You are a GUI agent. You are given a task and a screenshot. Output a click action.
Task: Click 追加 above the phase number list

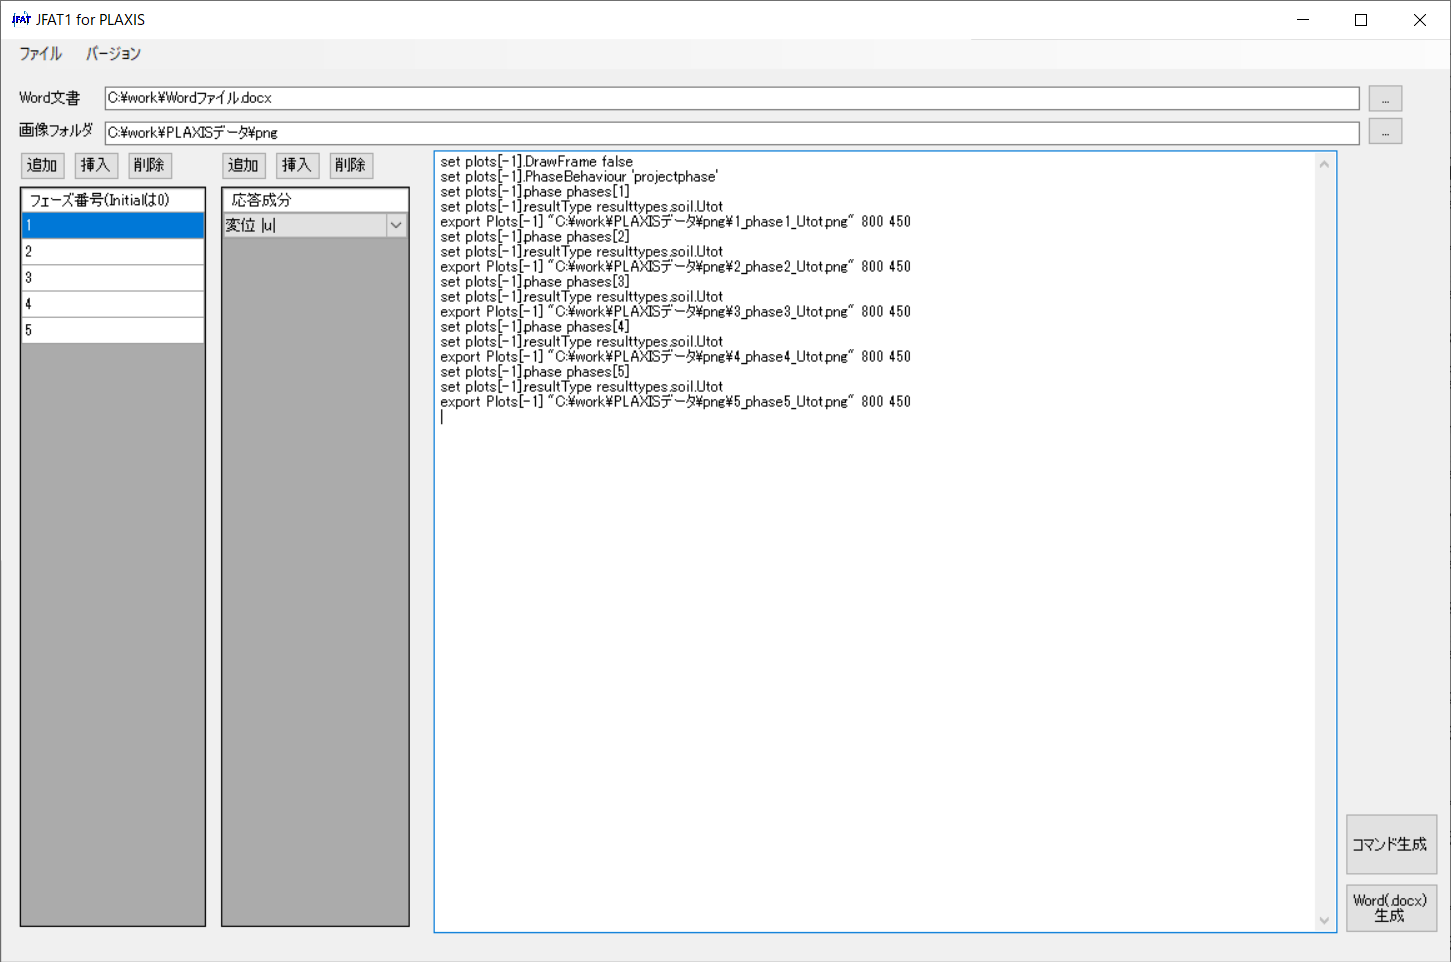(x=43, y=165)
